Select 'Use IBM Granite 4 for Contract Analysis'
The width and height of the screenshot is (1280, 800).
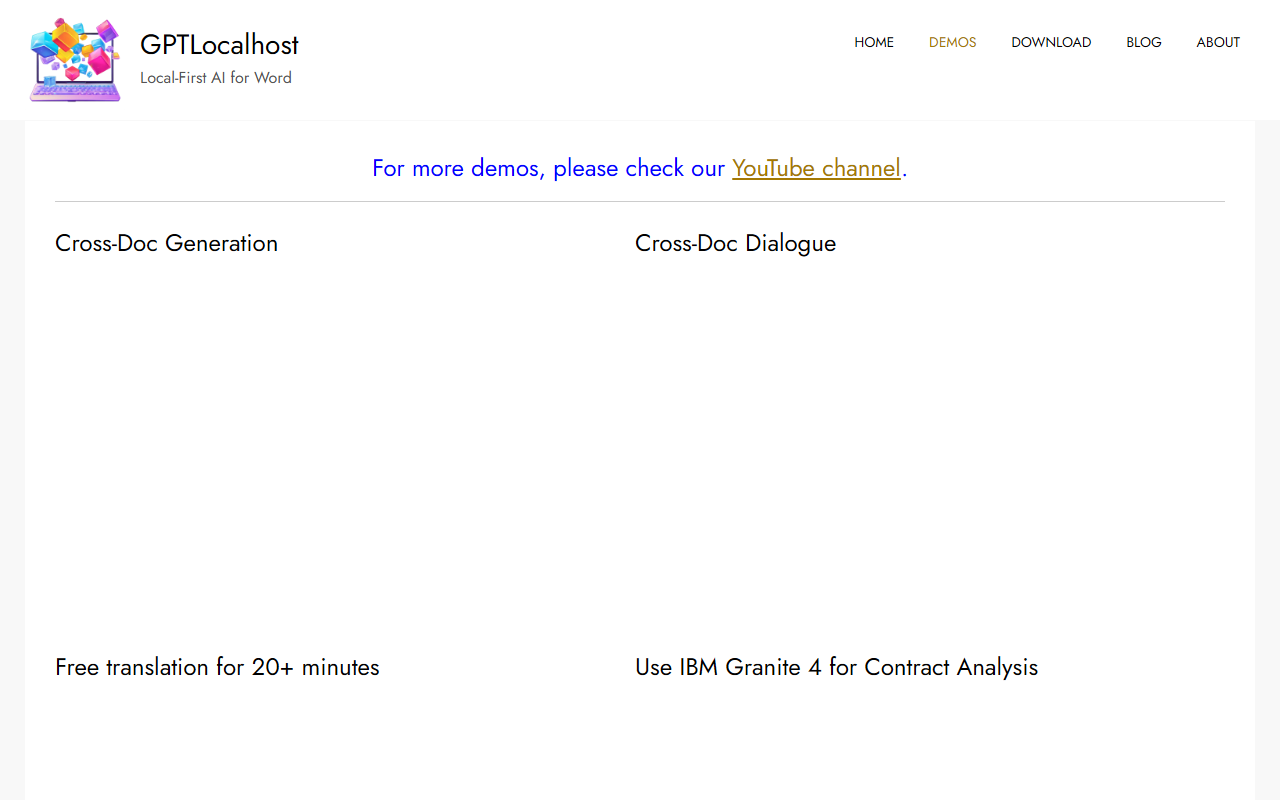point(836,667)
